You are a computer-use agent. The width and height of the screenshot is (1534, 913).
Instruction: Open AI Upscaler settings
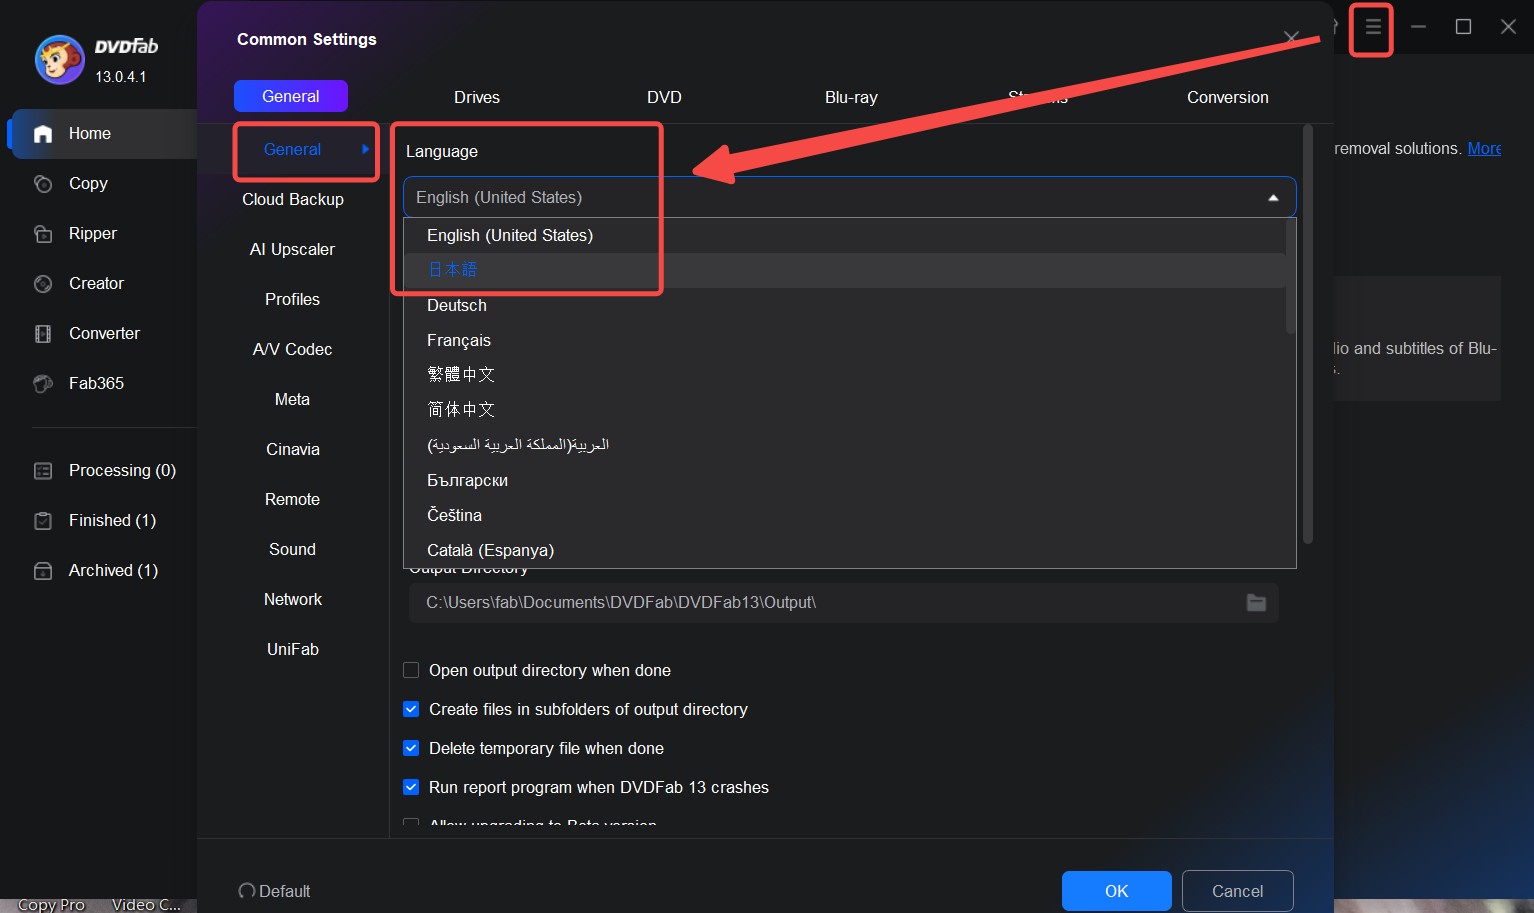point(292,249)
